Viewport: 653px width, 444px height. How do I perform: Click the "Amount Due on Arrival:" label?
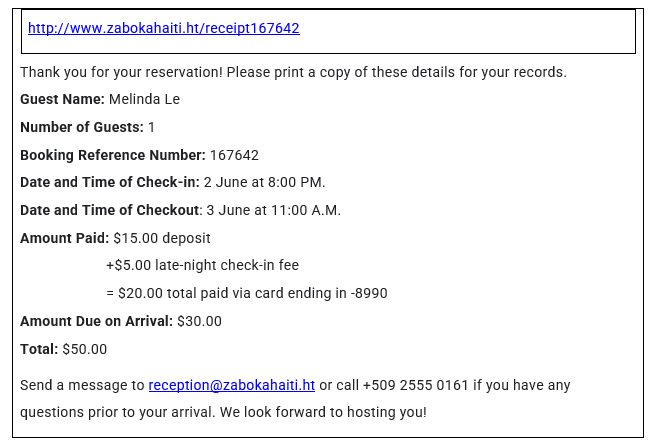96,322
